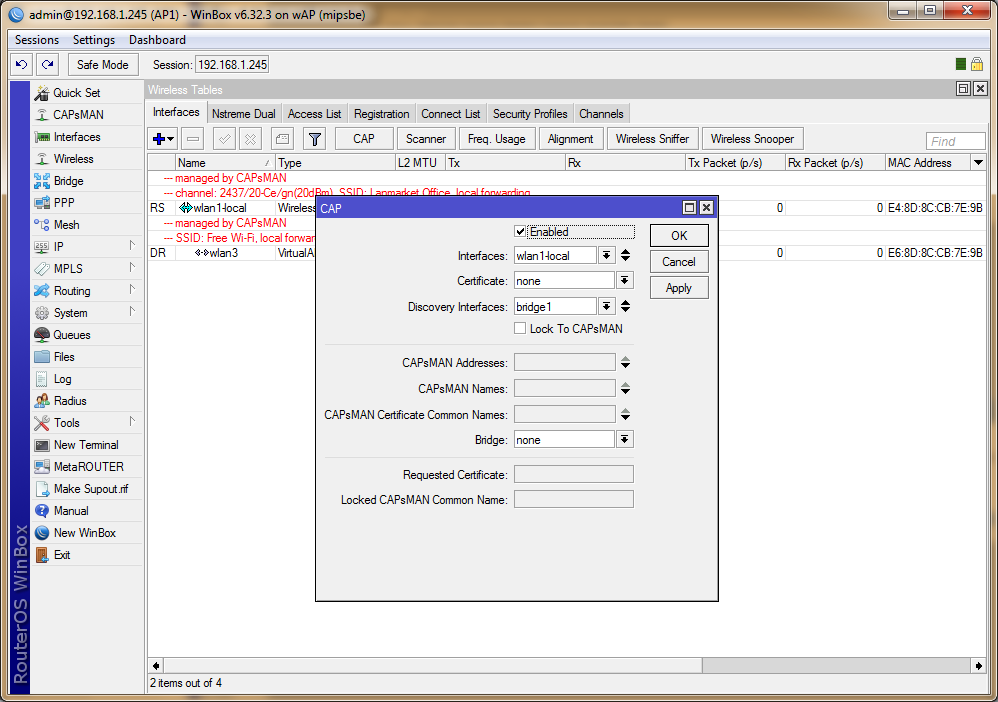Switch to the Security Profiles tab

pyautogui.click(x=530, y=114)
